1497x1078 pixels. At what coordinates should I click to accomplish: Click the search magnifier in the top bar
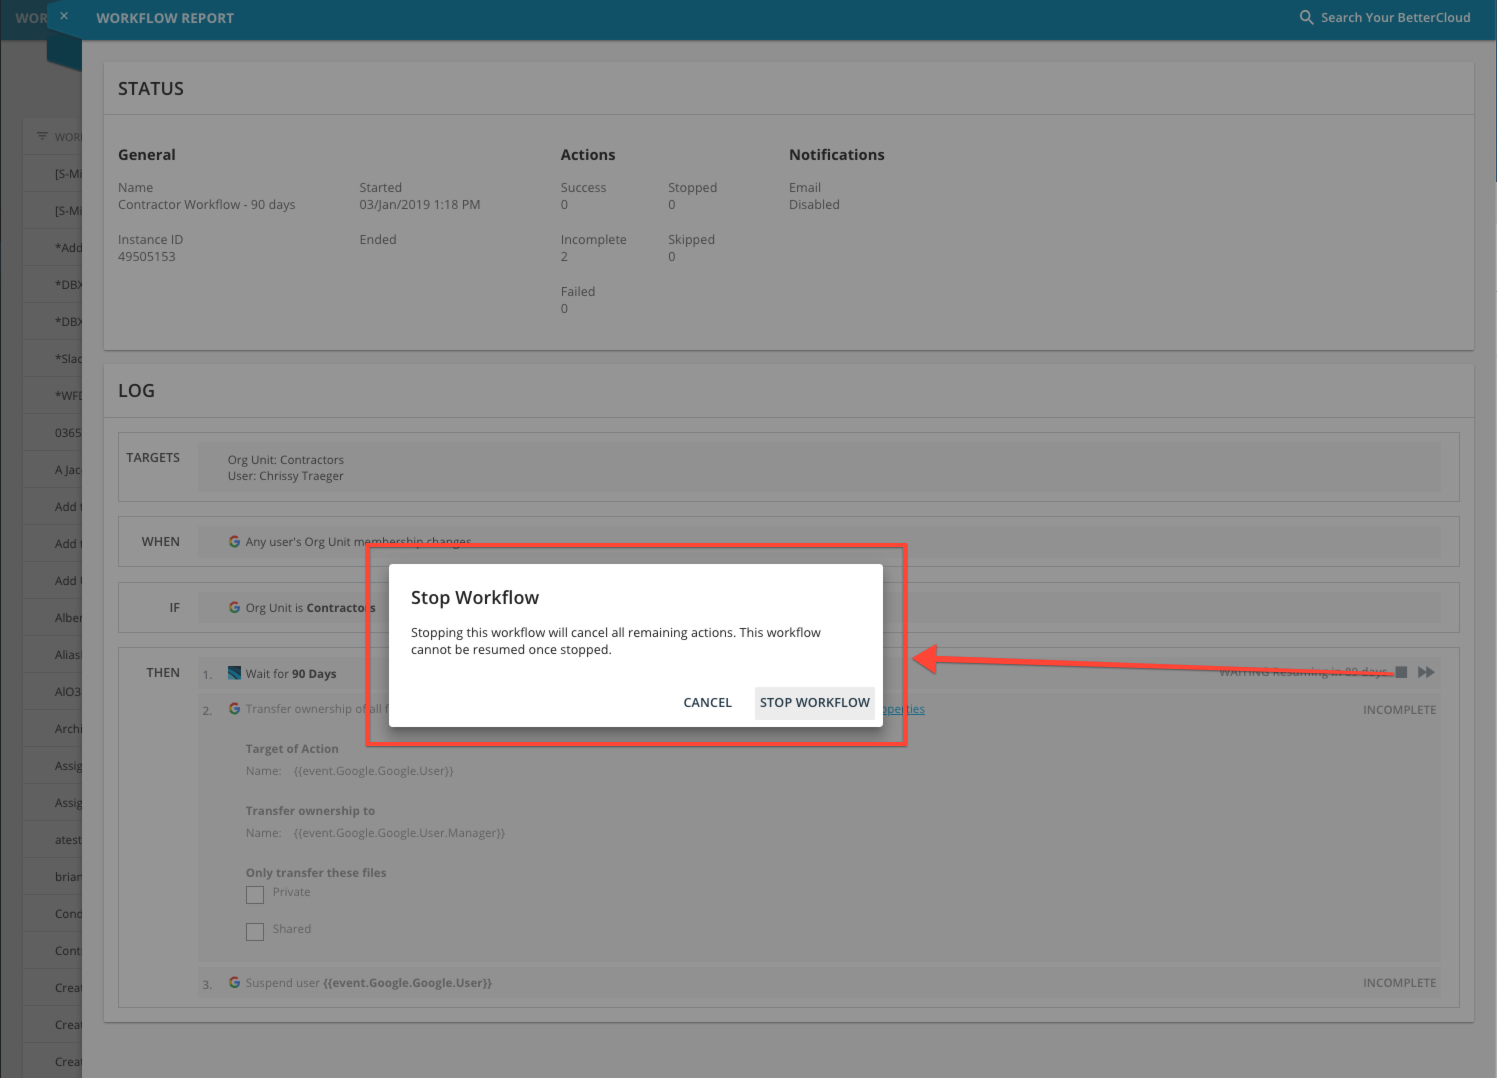pos(1305,17)
